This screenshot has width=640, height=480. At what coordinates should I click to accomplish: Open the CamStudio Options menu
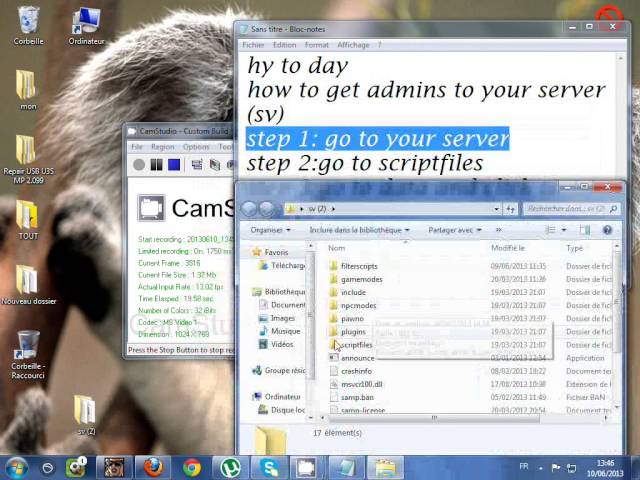(x=196, y=147)
